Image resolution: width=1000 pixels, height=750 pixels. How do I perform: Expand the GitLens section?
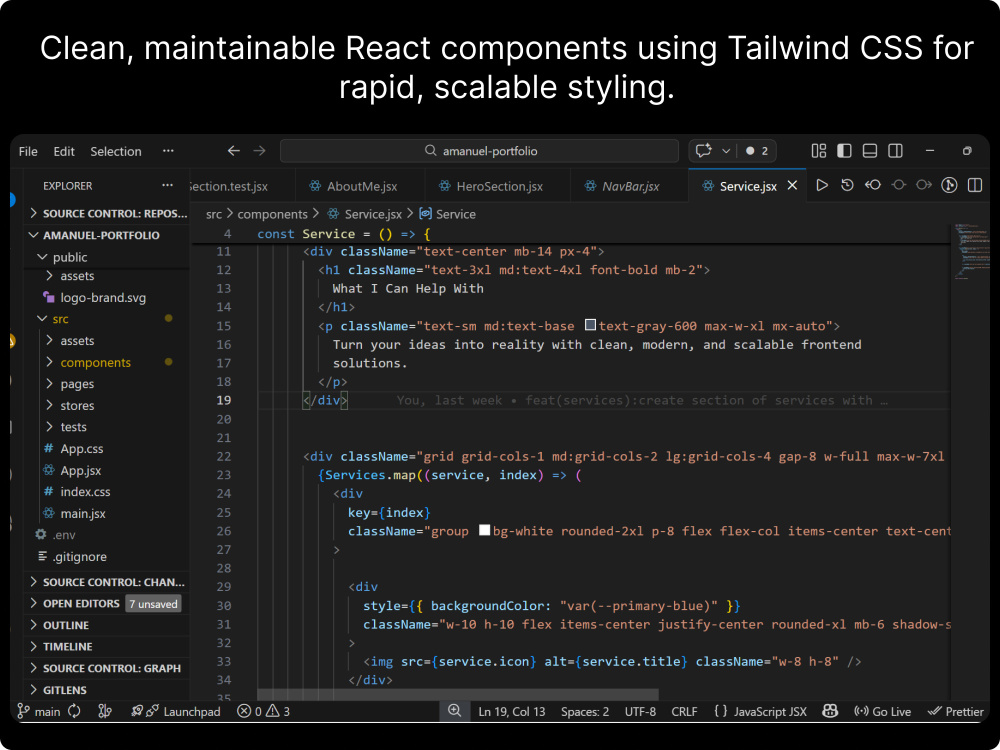[107, 690]
